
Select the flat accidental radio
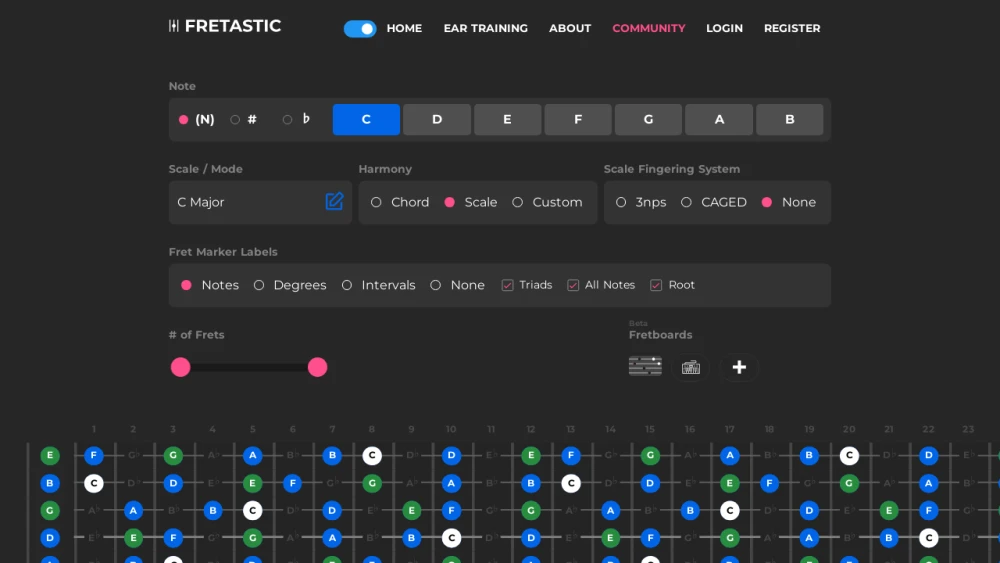pyautogui.click(x=287, y=119)
